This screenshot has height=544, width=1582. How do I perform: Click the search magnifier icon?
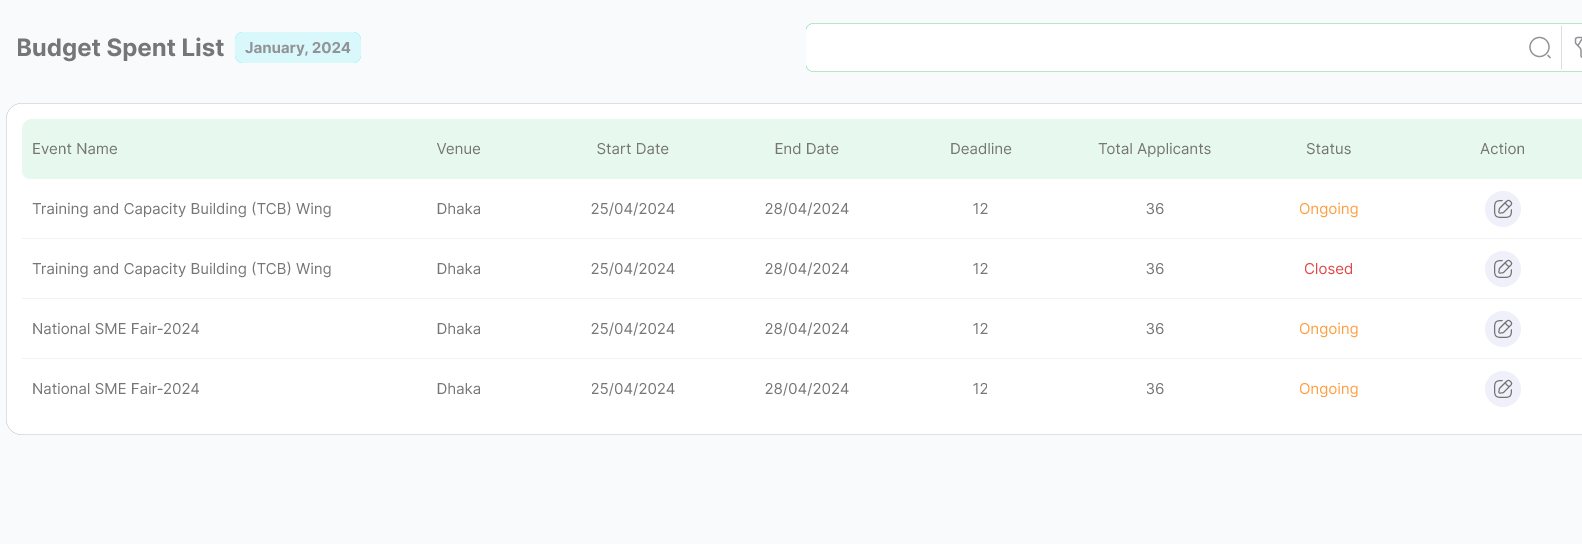click(1540, 47)
